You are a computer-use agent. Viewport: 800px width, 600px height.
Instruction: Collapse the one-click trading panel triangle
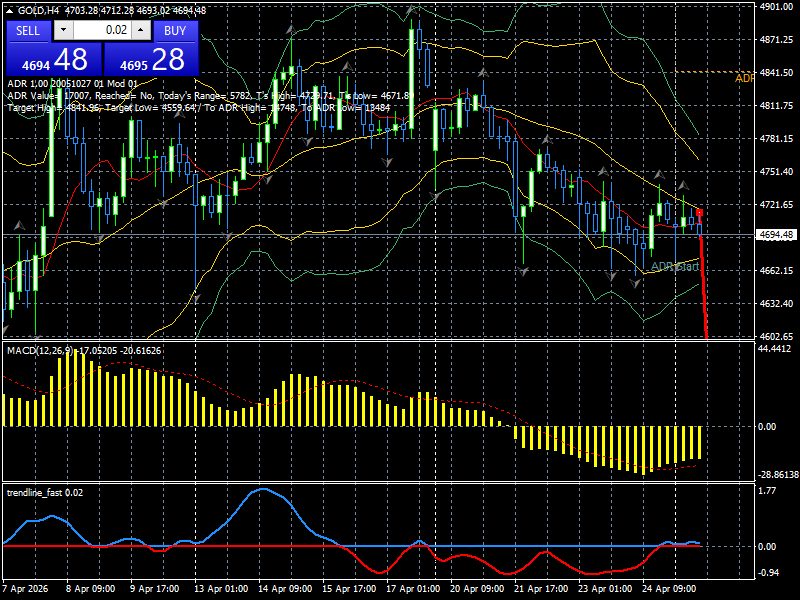[10, 10]
